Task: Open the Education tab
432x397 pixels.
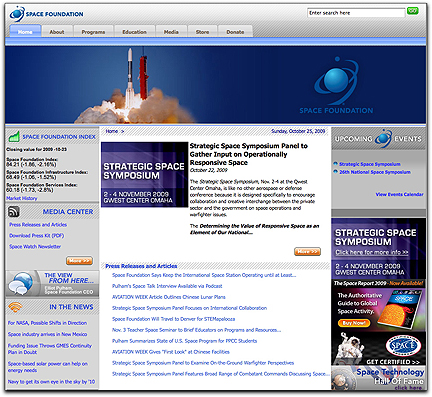Action: pos(134,32)
